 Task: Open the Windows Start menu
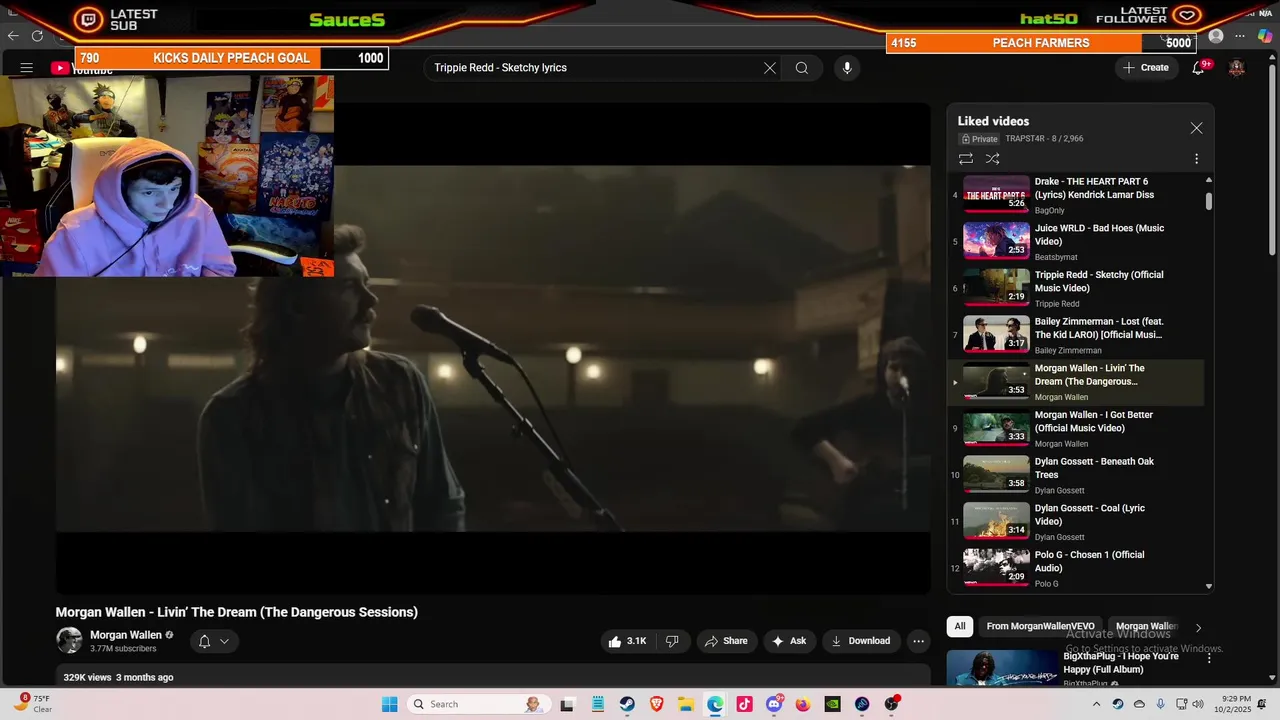coord(389,704)
